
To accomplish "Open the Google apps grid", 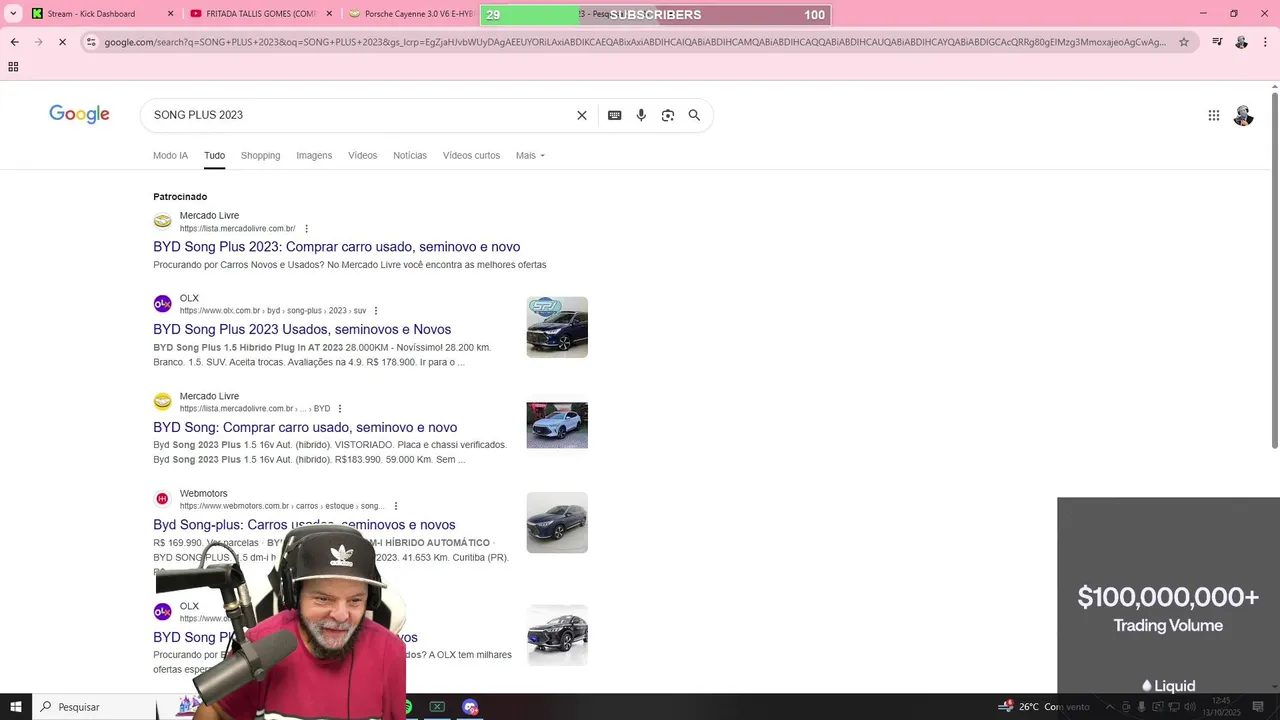I will [1213, 115].
